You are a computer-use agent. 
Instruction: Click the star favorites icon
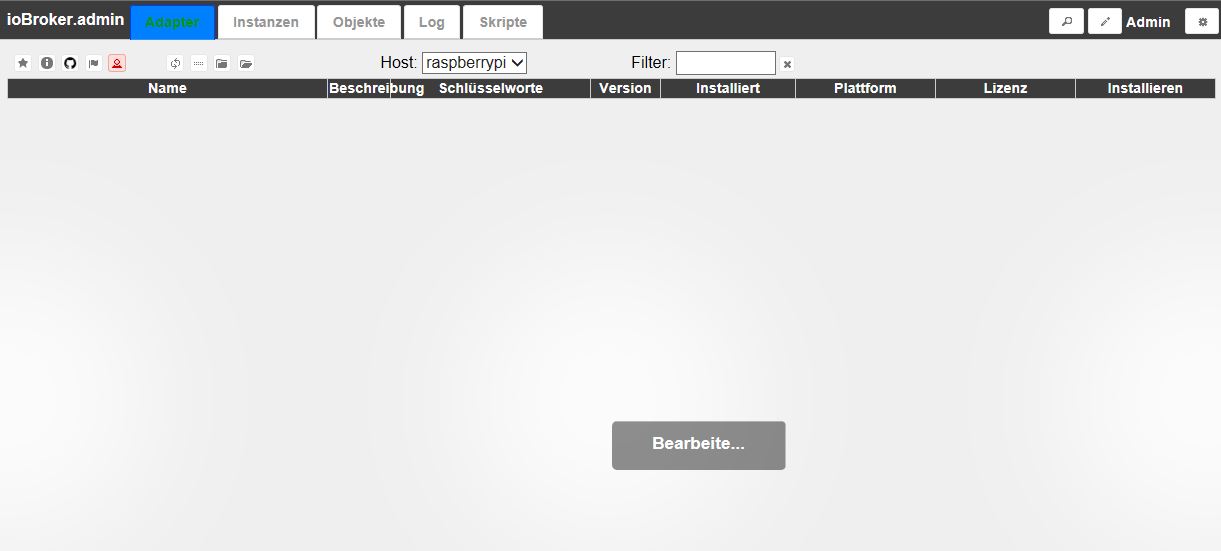pyautogui.click(x=23, y=63)
